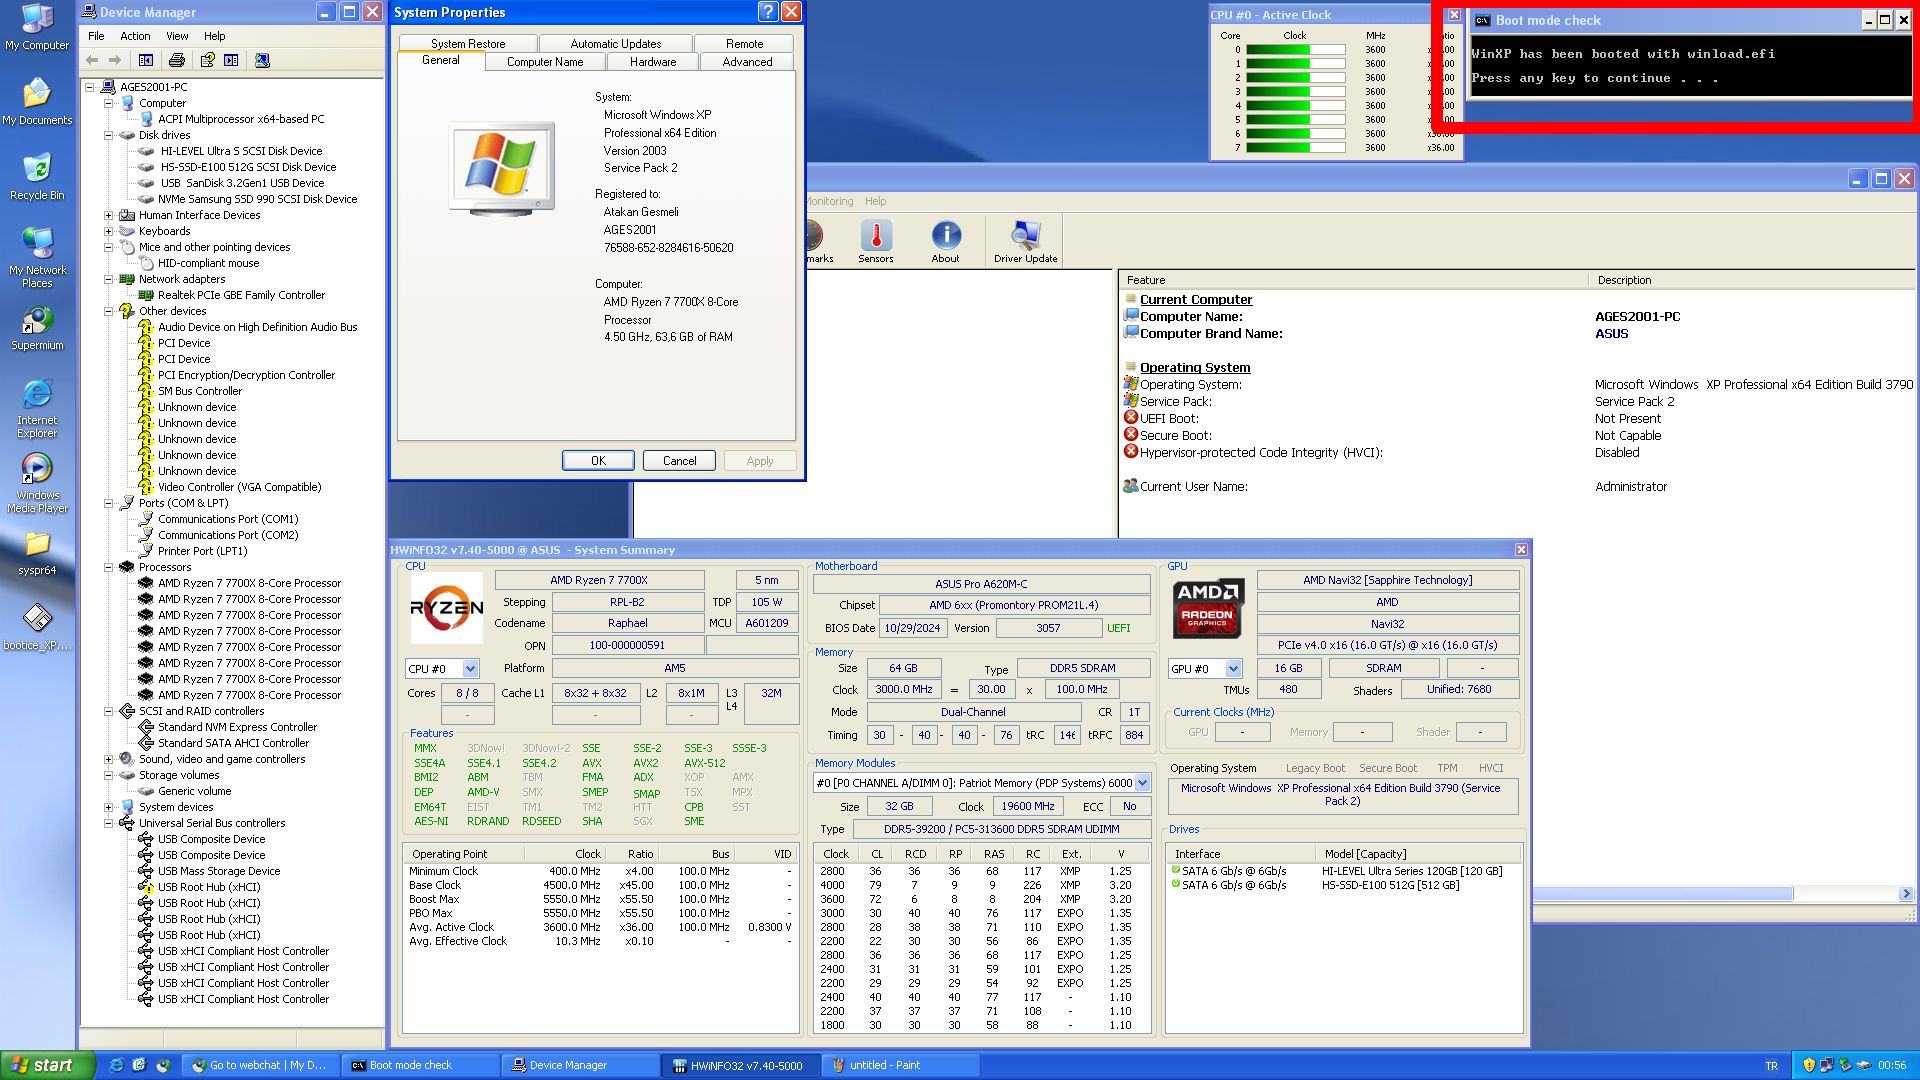
Task: Open the View menu in Device Manager
Action: (177, 36)
